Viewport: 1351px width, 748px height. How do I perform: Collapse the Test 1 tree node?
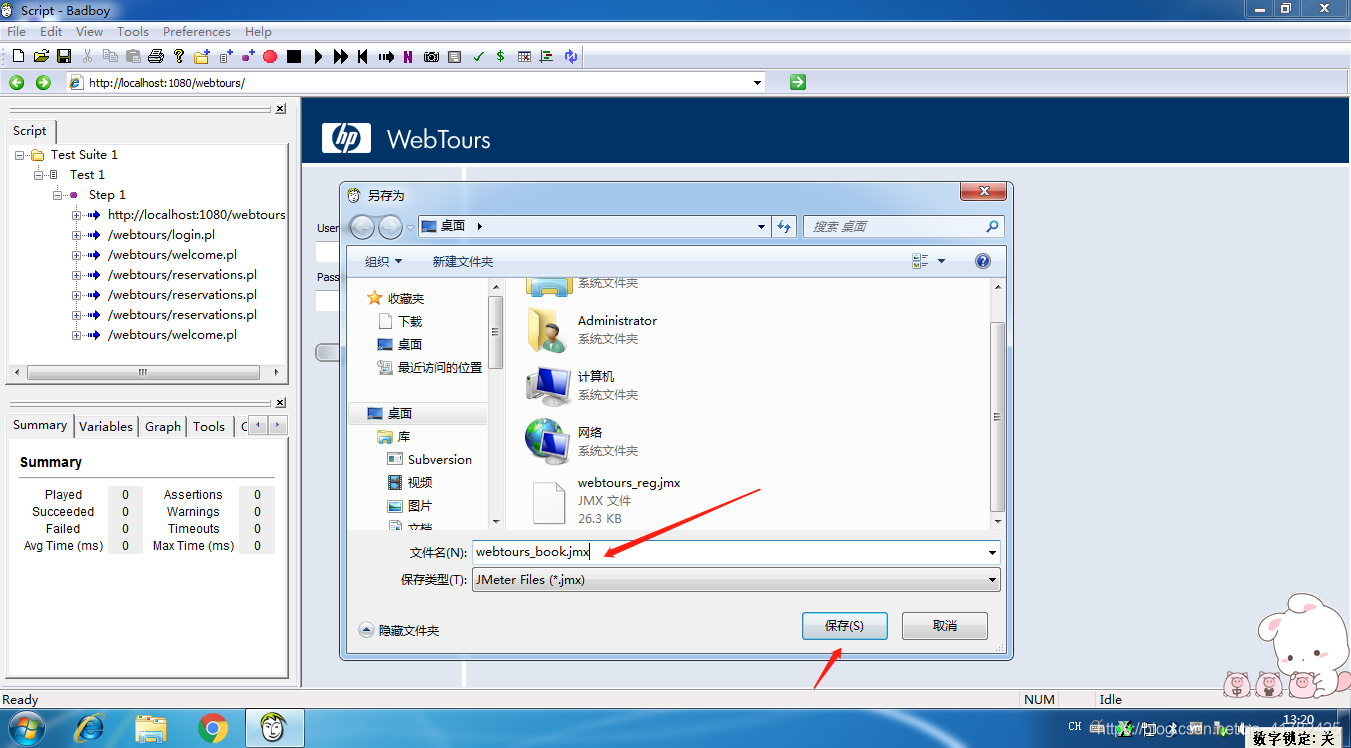coord(39,175)
